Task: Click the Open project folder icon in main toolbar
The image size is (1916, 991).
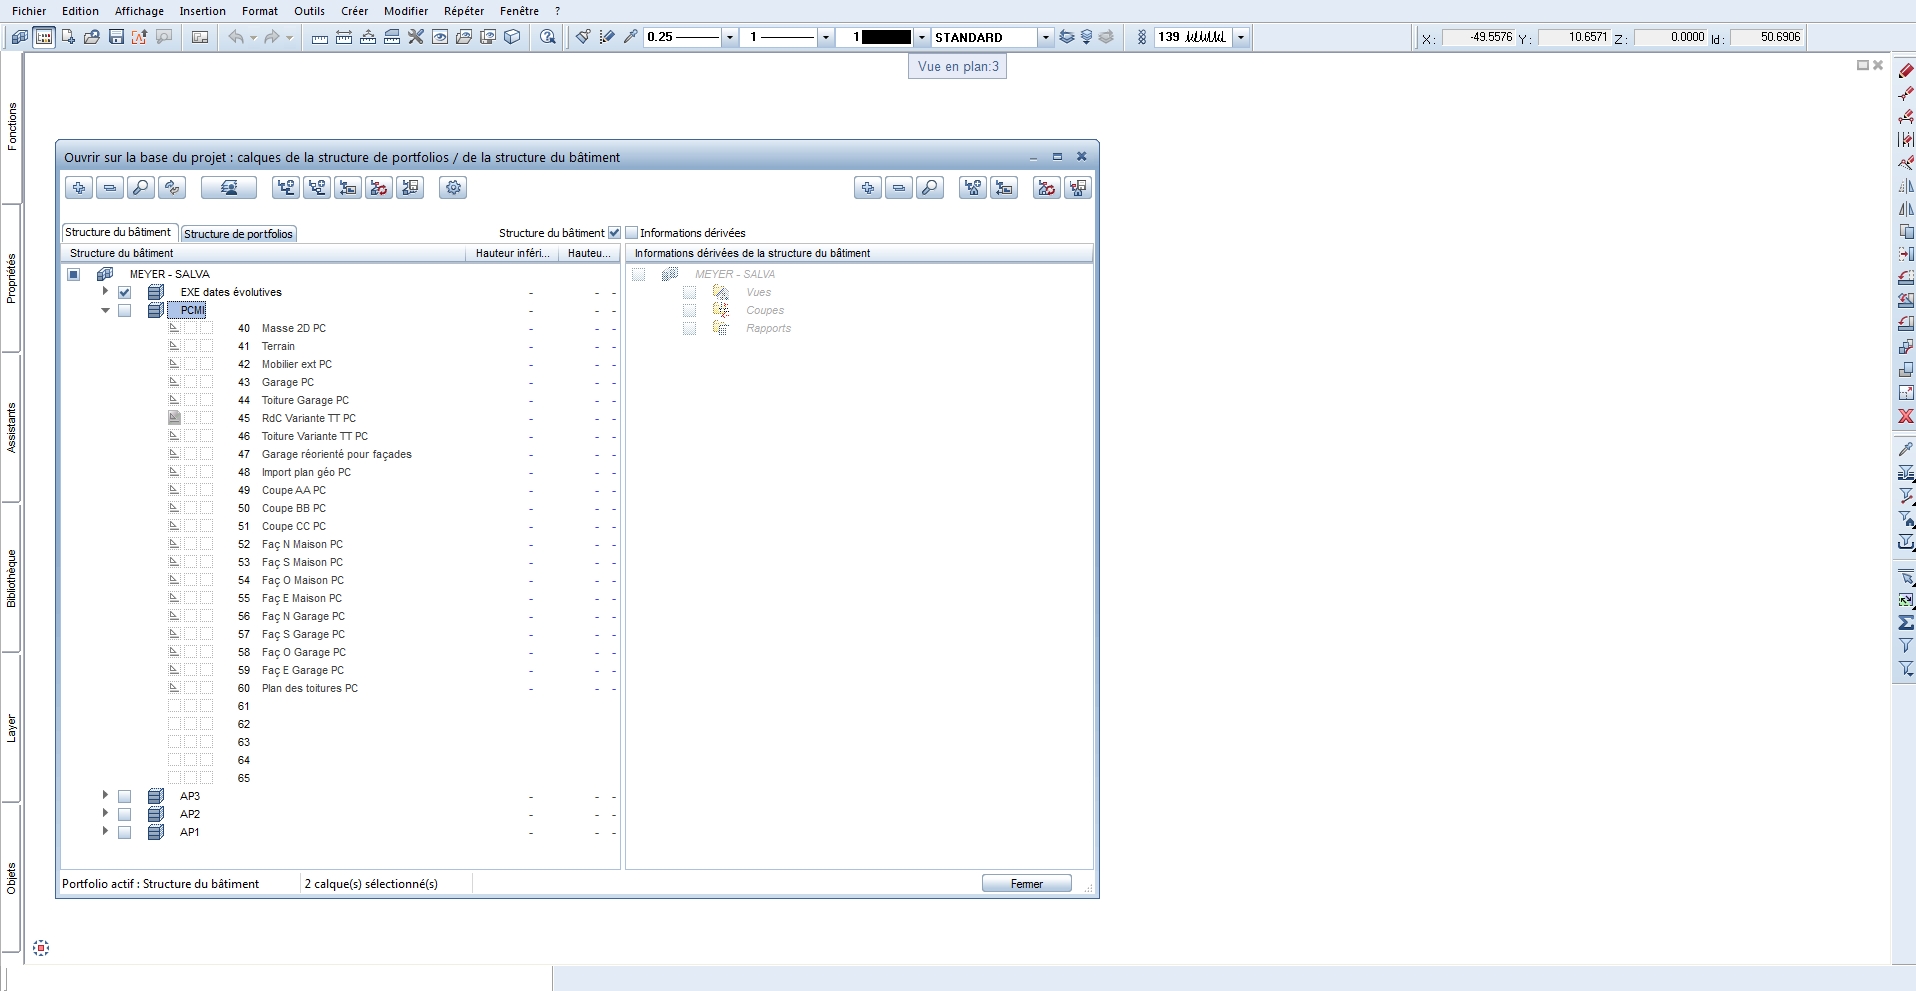Action: click(x=92, y=37)
